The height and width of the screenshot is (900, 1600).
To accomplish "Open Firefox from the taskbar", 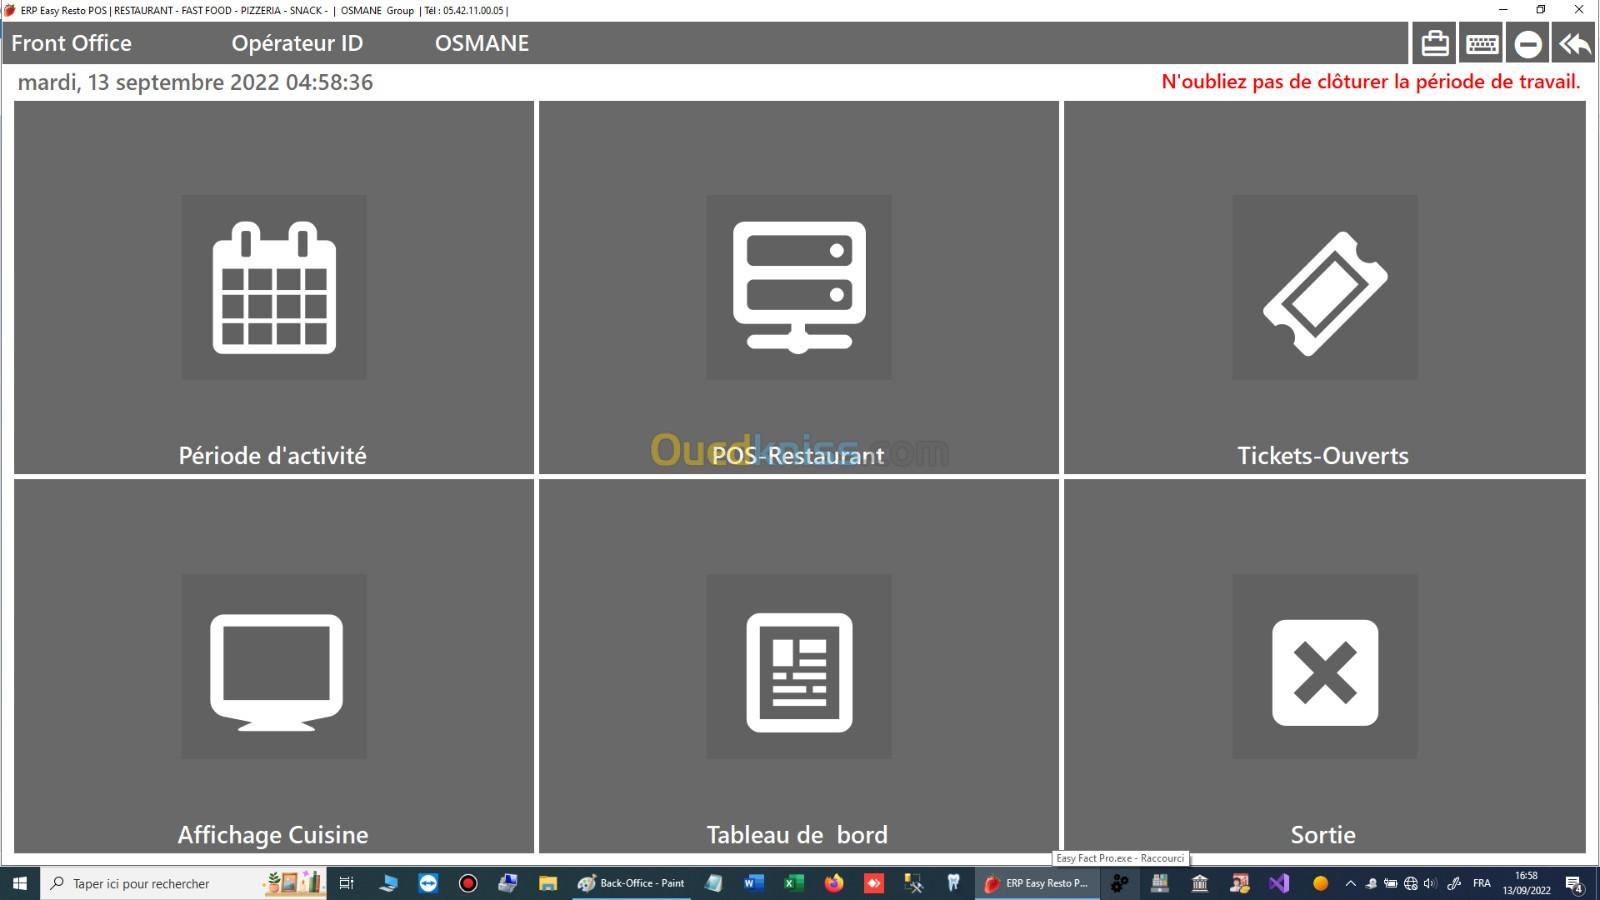I will pyautogui.click(x=833, y=883).
